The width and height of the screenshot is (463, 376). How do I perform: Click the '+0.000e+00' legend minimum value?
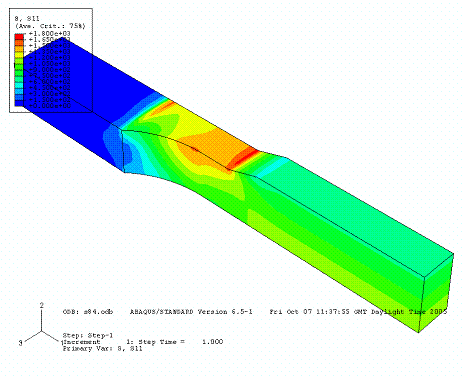(50, 106)
